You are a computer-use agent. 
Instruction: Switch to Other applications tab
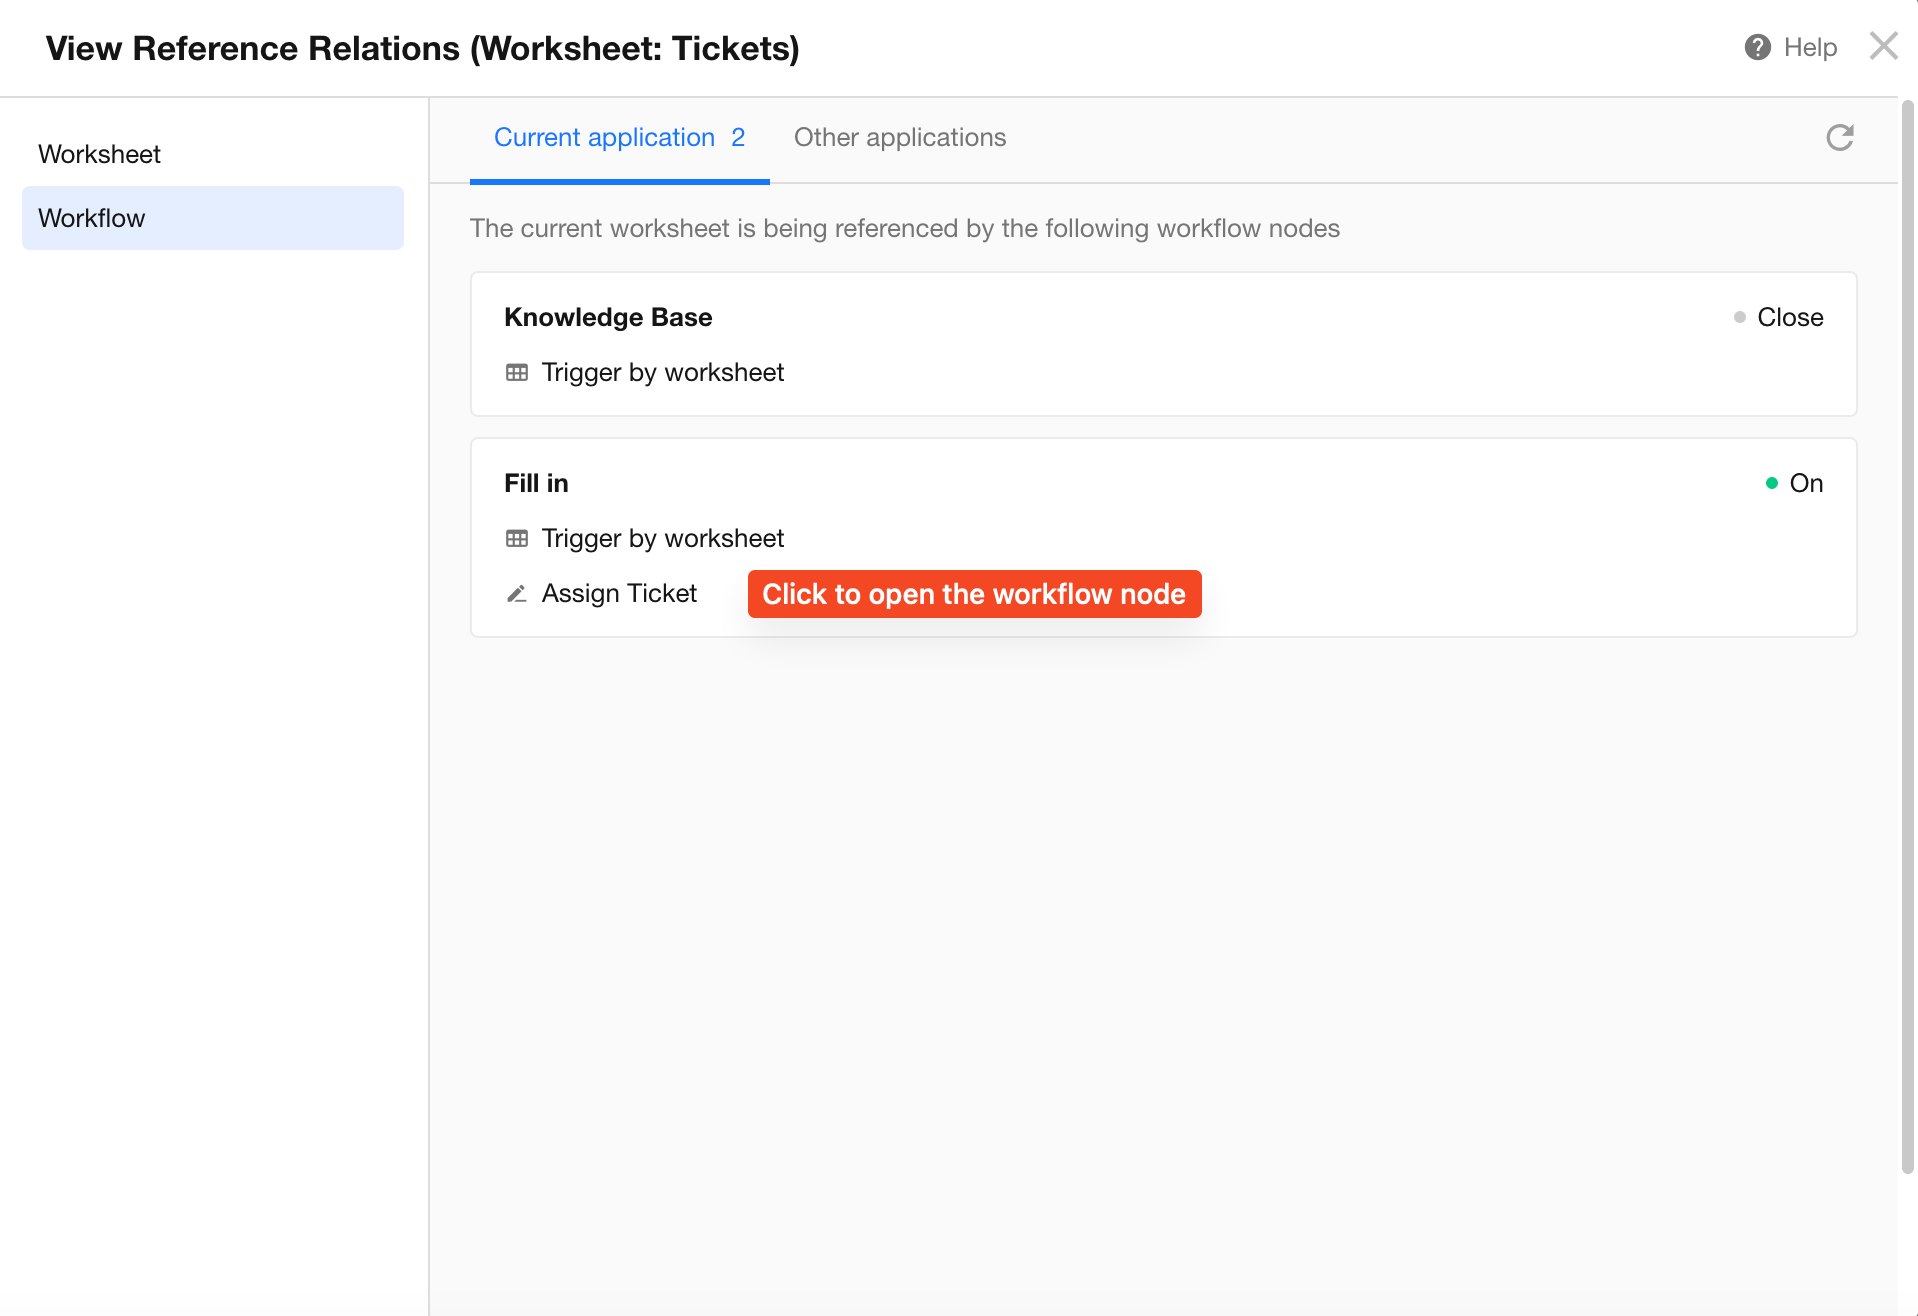point(900,138)
